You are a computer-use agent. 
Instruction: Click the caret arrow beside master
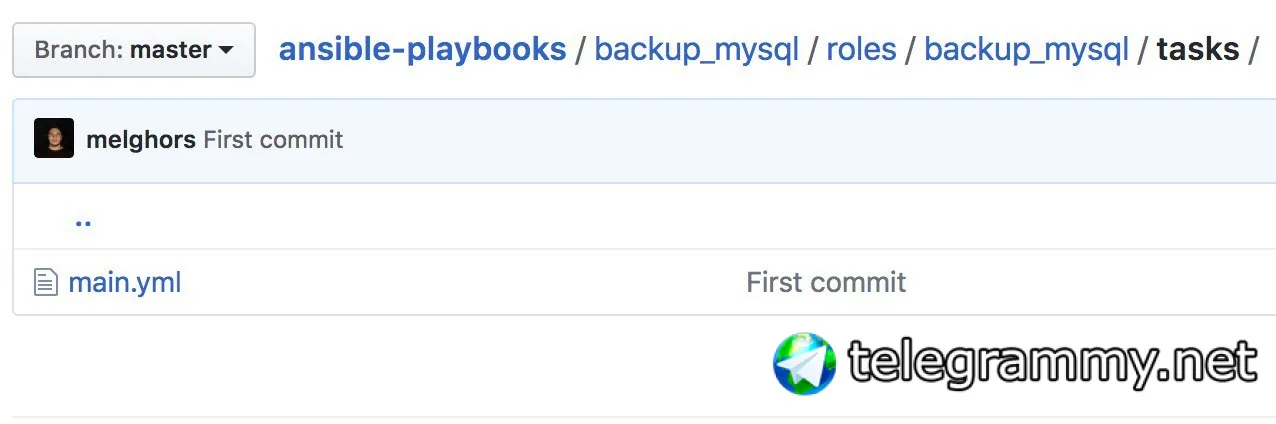[226, 50]
